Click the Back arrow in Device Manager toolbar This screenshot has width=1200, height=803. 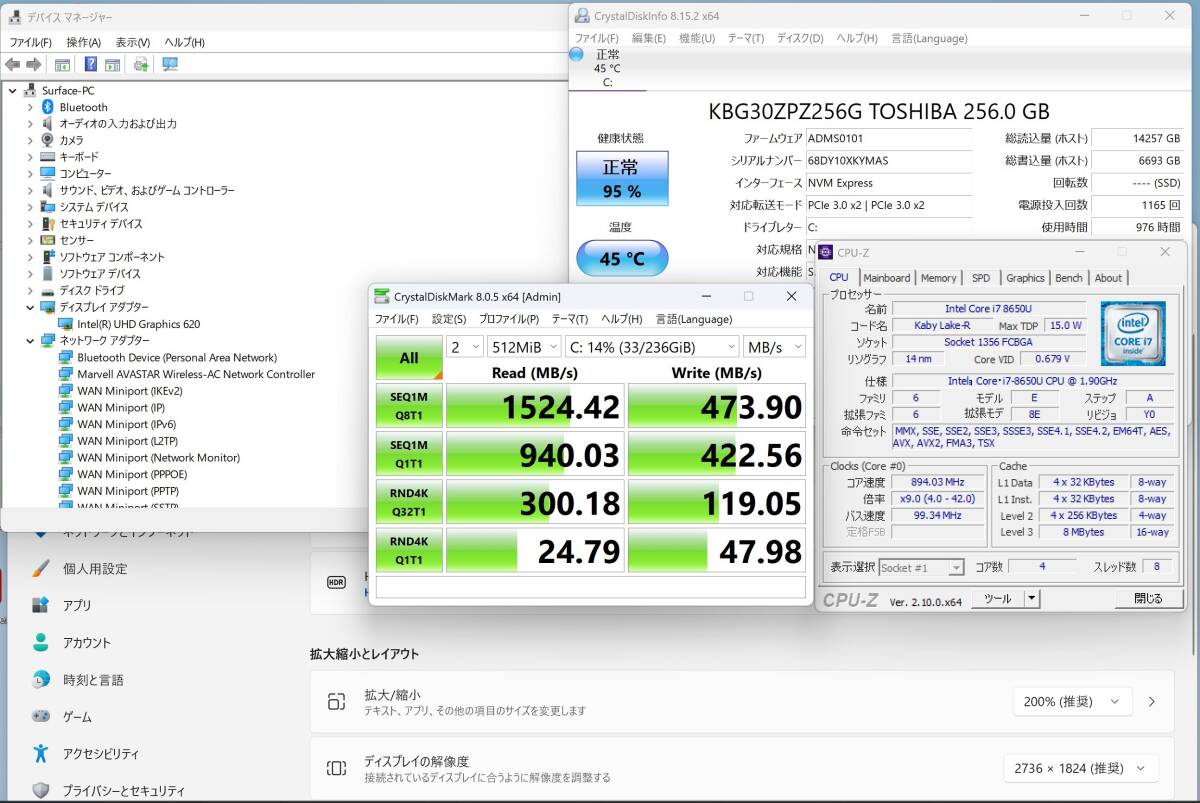(x=13, y=65)
